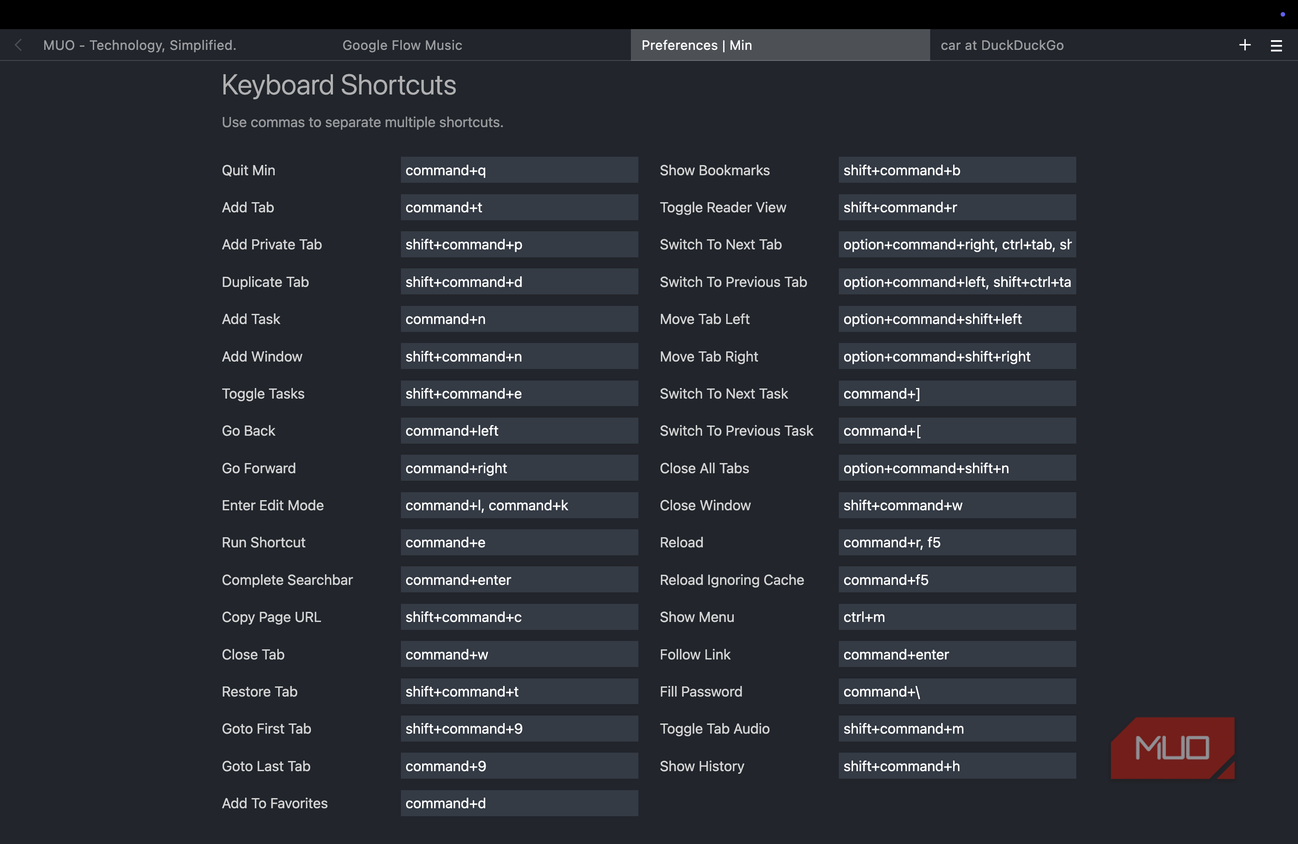Edit the Add Tab shortcut field
The height and width of the screenshot is (844, 1298).
point(519,207)
